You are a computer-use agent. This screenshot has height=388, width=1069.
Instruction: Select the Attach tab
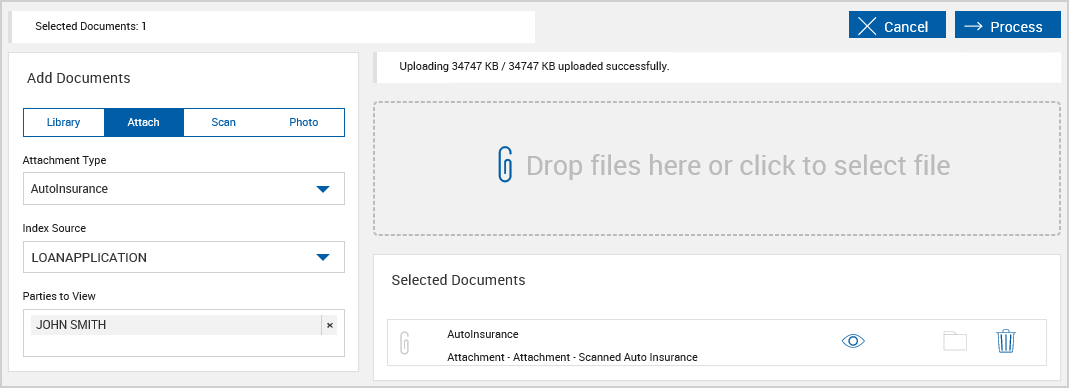click(x=143, y=123)
